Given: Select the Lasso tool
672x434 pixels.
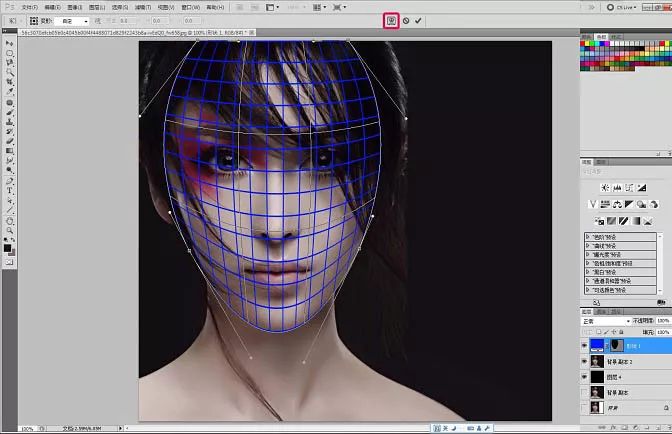Looking at the screenshot, I should (x=9, y=63).
